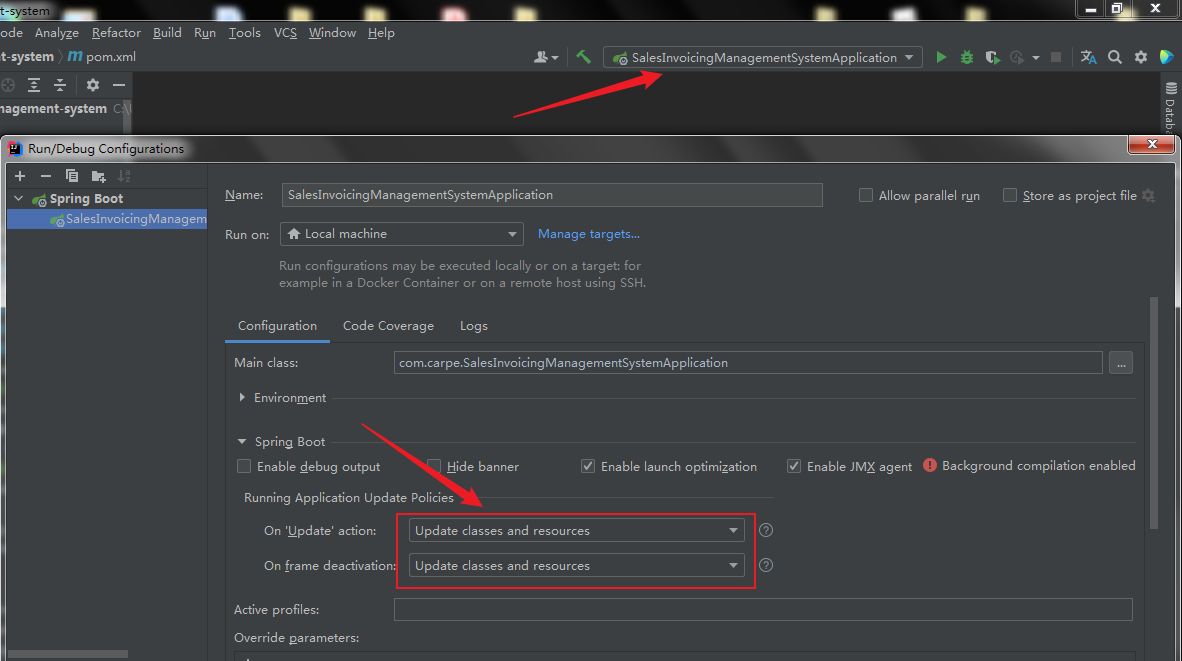The width and height of the screenshot is (1182, 661).
Task: Close the Run/Debug Configurations dialog
Action: click(x=1152, y=144)
